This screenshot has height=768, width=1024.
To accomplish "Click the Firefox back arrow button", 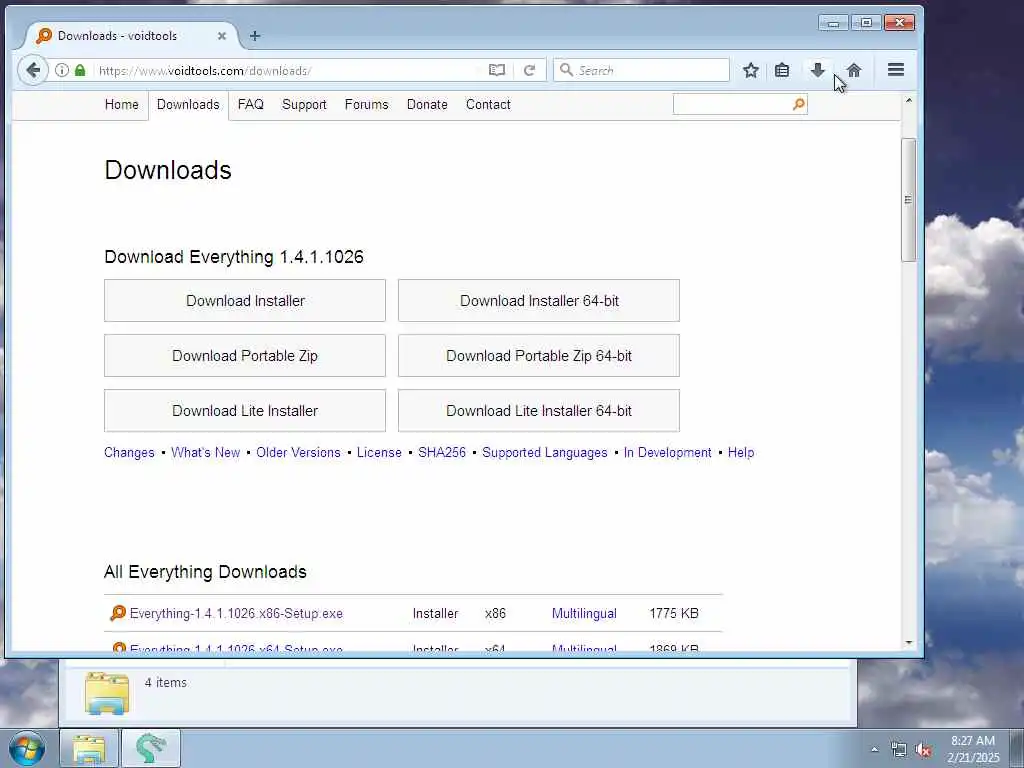I will (x=33, y=70).
